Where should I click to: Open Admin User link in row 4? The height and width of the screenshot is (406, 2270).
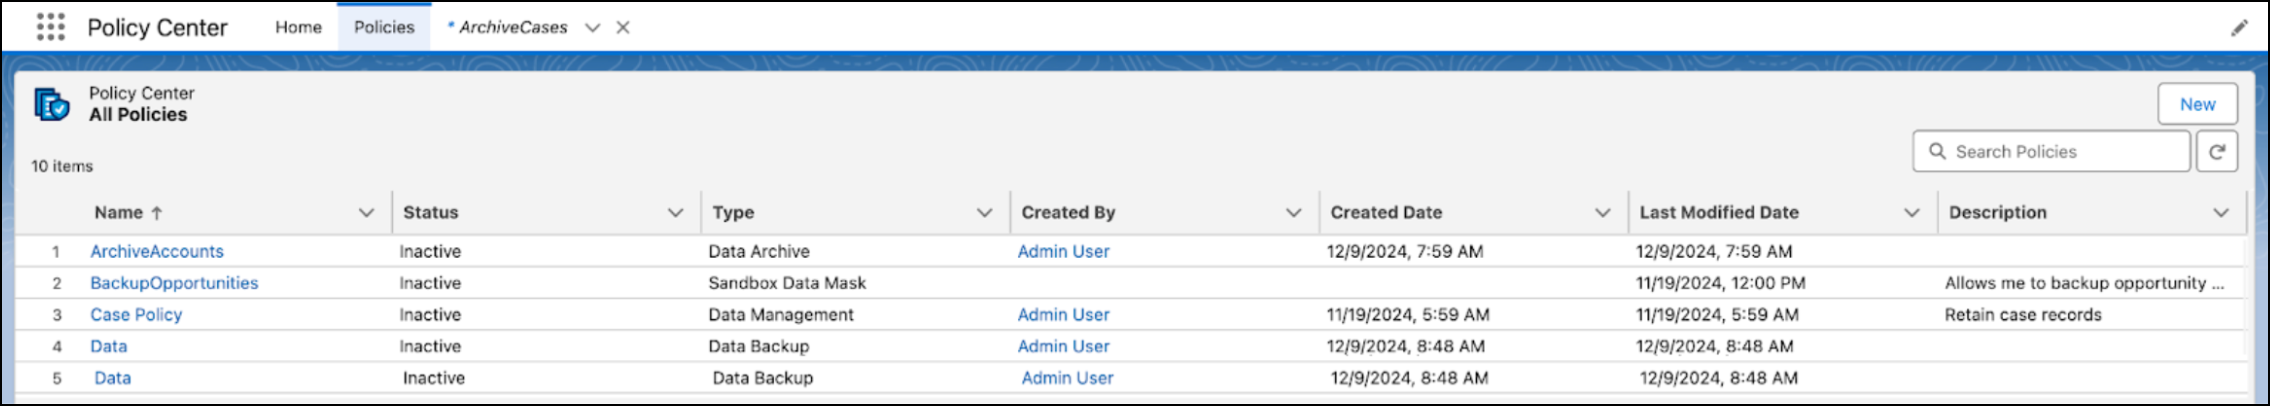click(x=1063, y=347)
